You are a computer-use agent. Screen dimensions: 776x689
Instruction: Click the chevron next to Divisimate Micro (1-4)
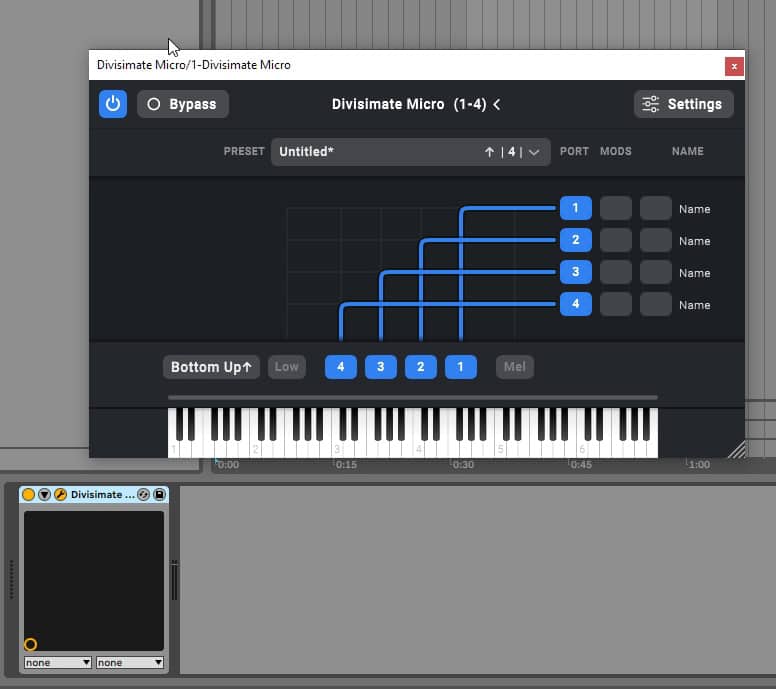(x=497, y=104)
